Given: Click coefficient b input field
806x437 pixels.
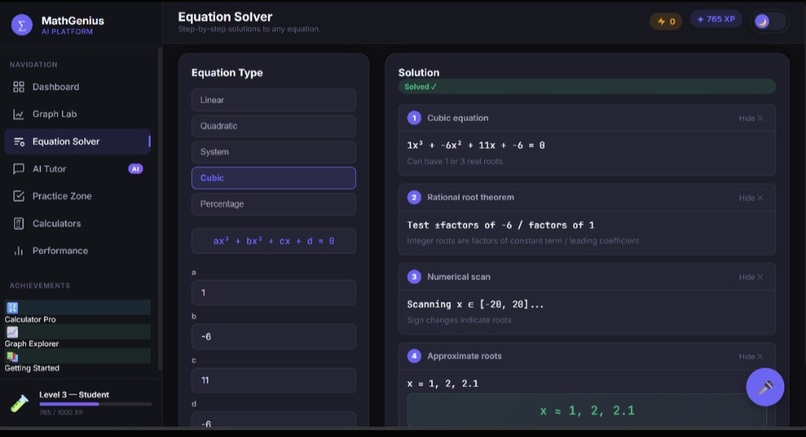Looking at the screenshot, I should click(273, 337).
